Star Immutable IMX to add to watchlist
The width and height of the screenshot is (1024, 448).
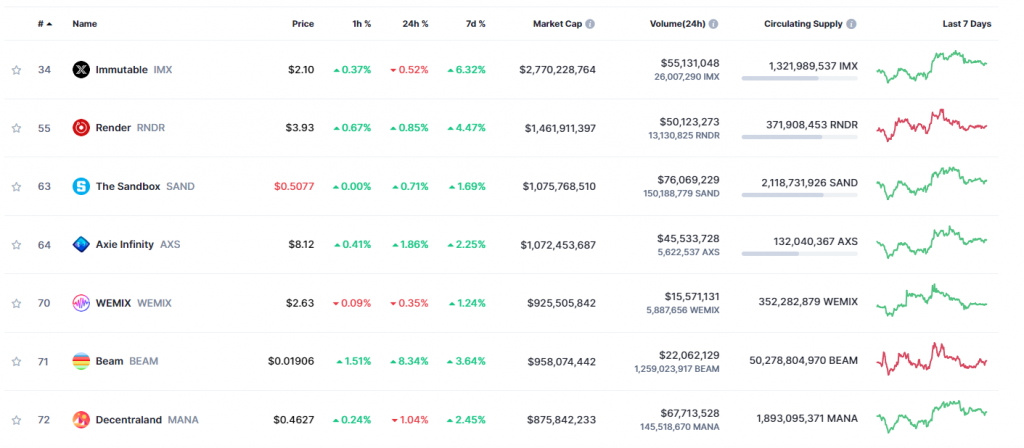click(16, 70)
